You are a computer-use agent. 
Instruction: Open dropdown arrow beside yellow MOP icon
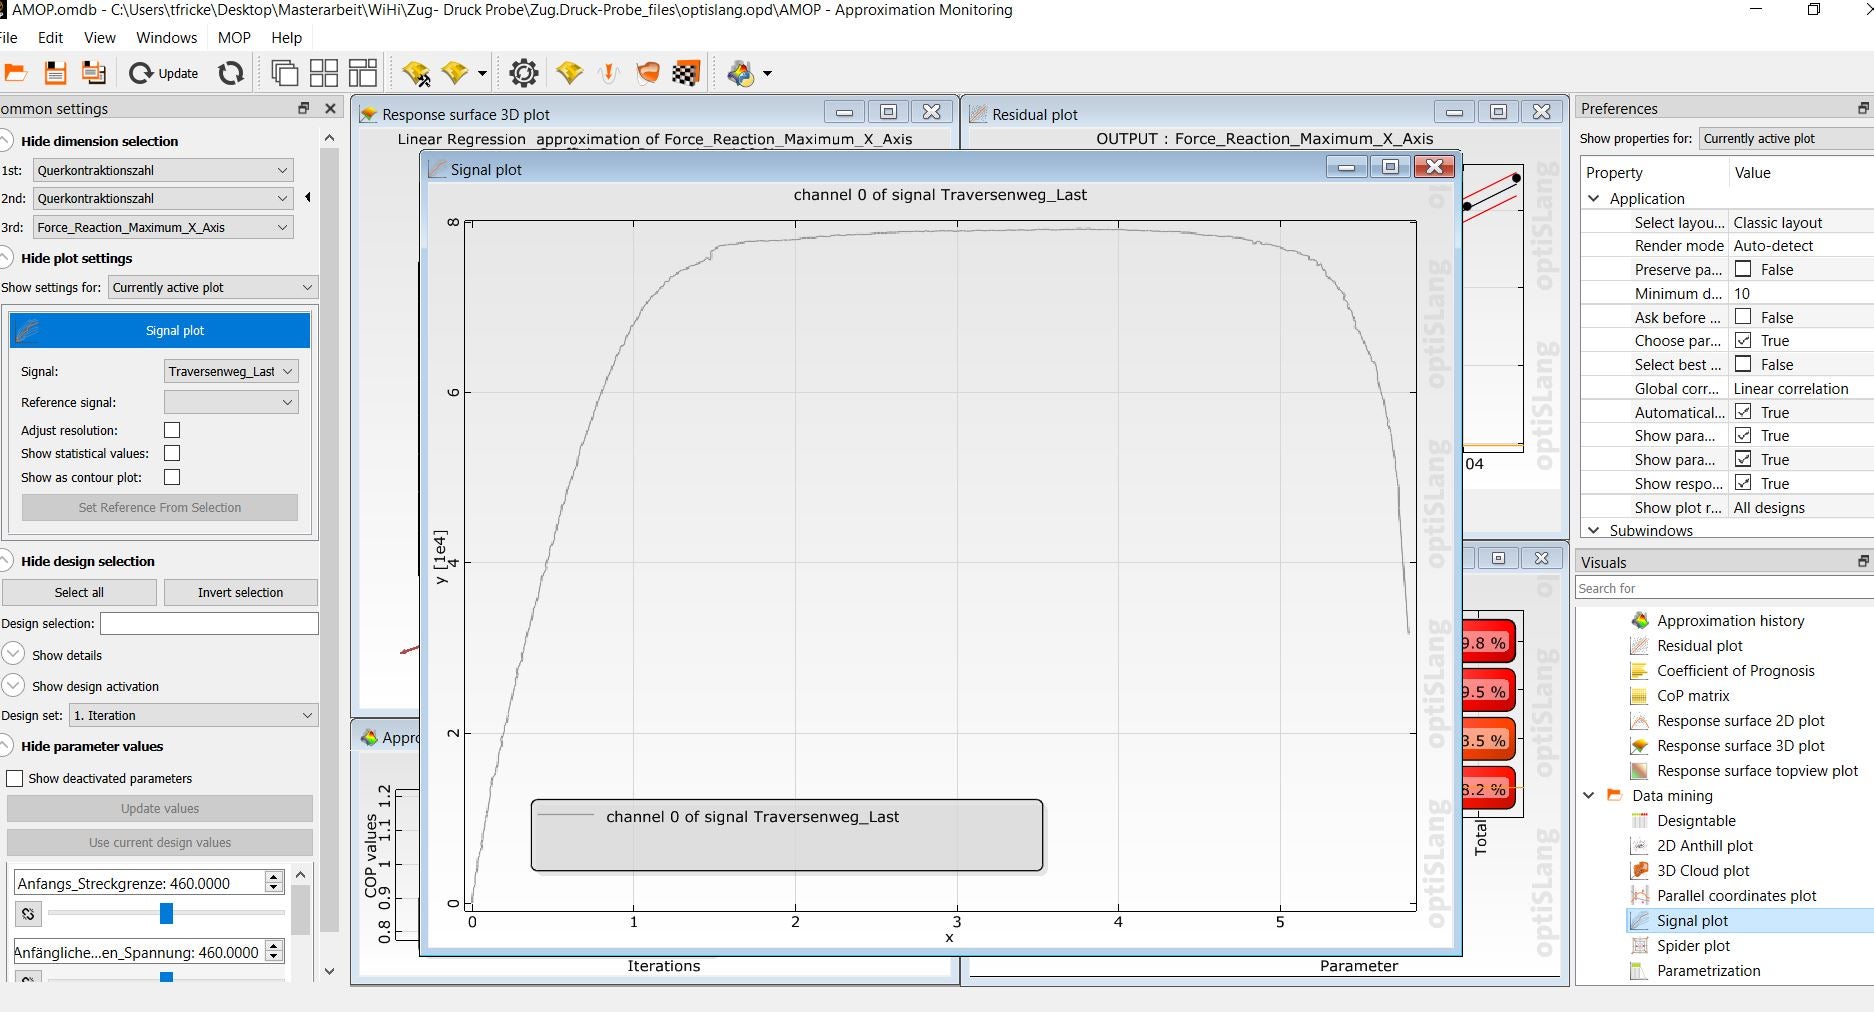[482, 73]
